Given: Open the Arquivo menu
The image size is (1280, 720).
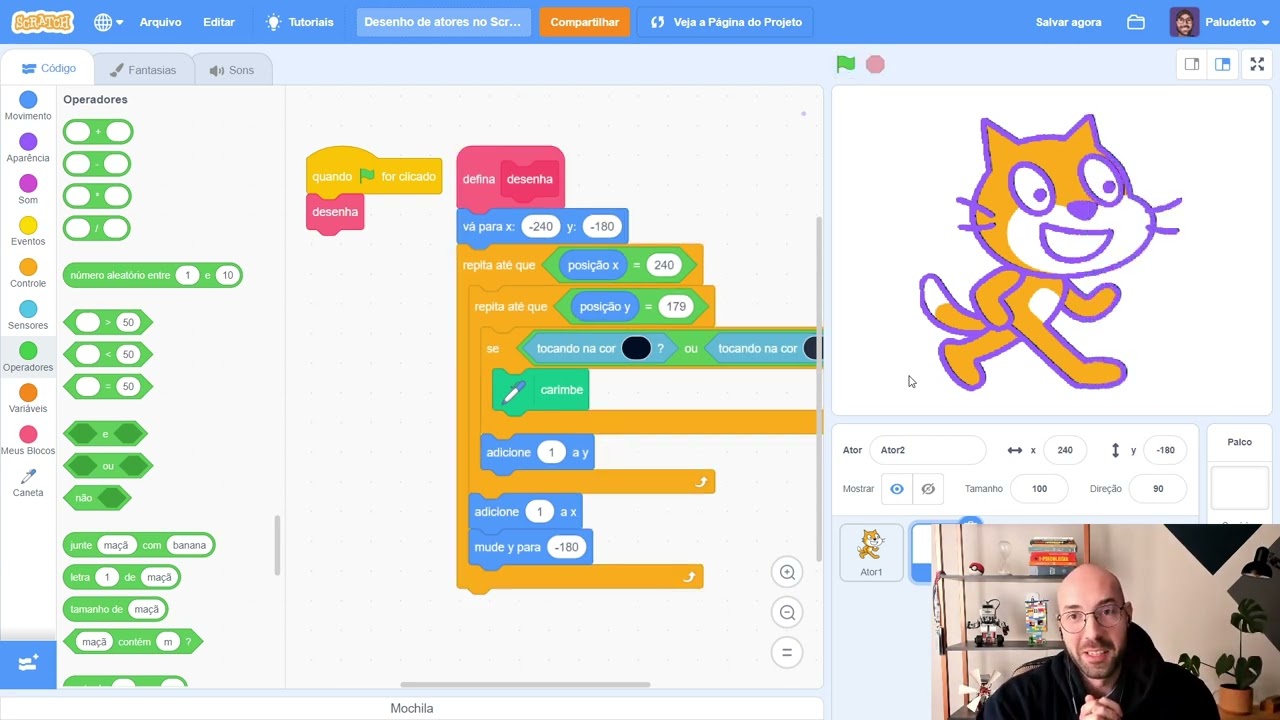Looking at the screenshot, I should [x=160, y=22].
